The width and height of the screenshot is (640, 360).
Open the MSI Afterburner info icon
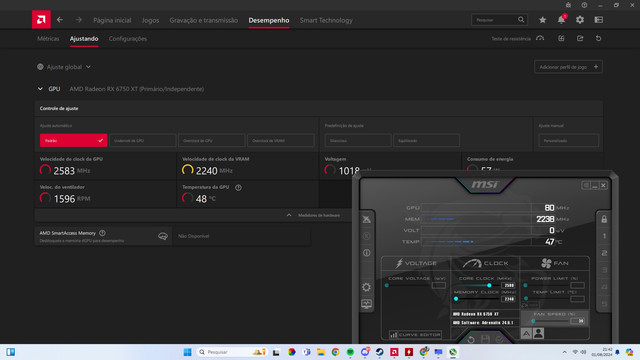pos(367,253)
